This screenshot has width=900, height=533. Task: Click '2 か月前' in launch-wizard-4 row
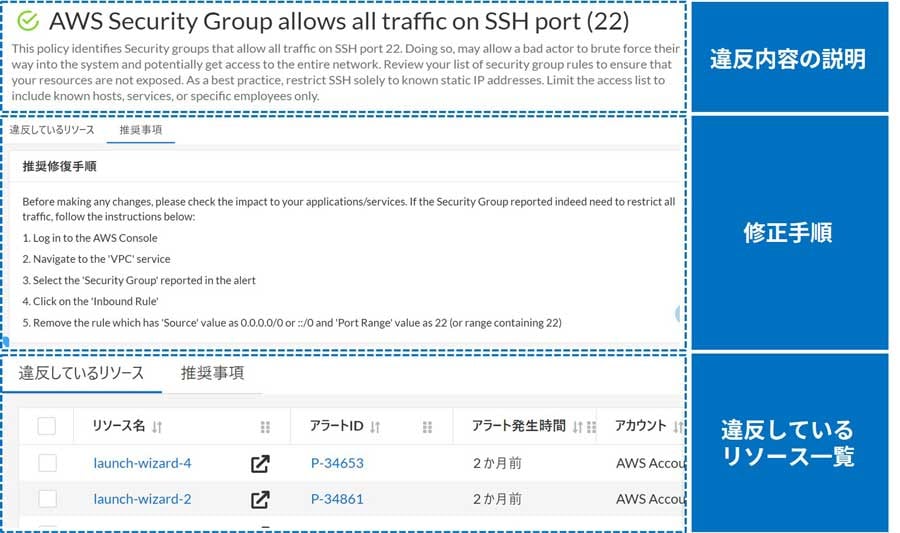(497, 463)
